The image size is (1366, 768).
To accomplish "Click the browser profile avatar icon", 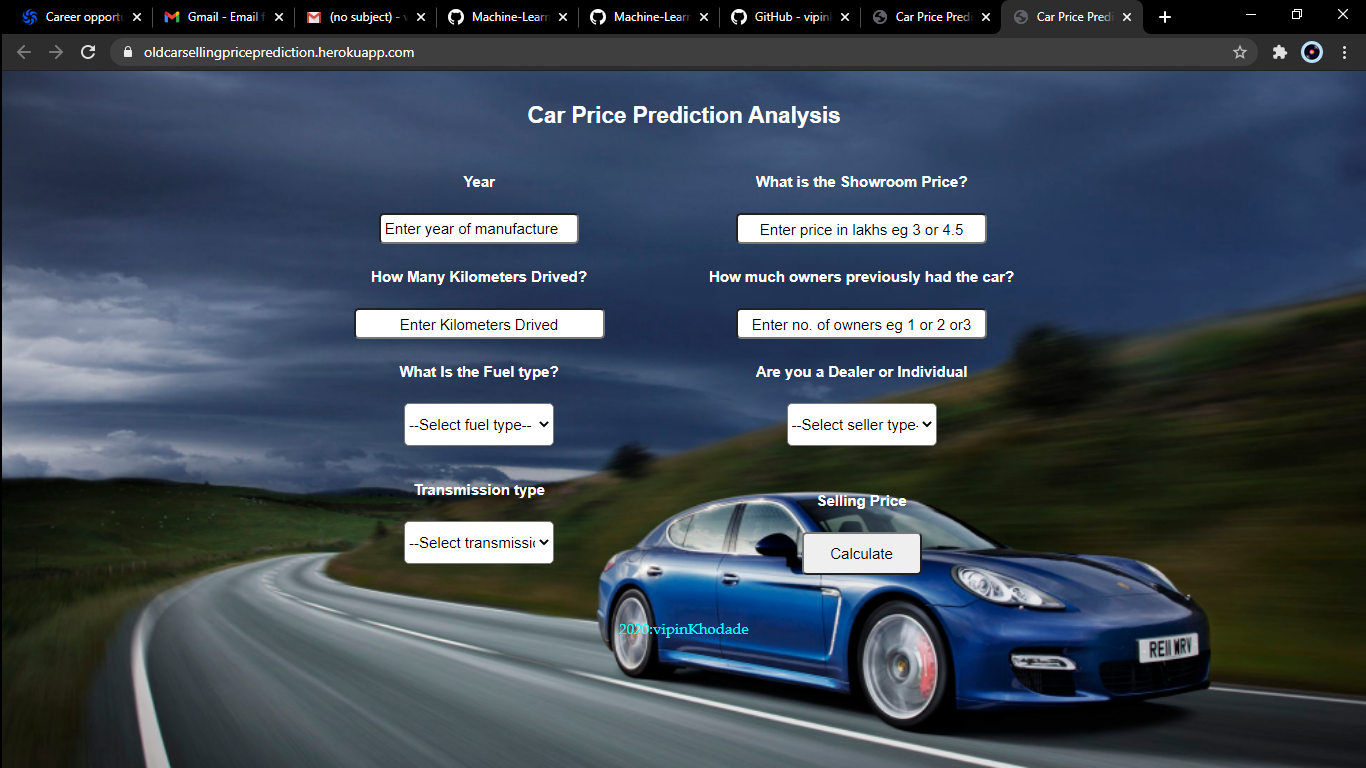I will pyautogui.click(x=1311, y=52).
